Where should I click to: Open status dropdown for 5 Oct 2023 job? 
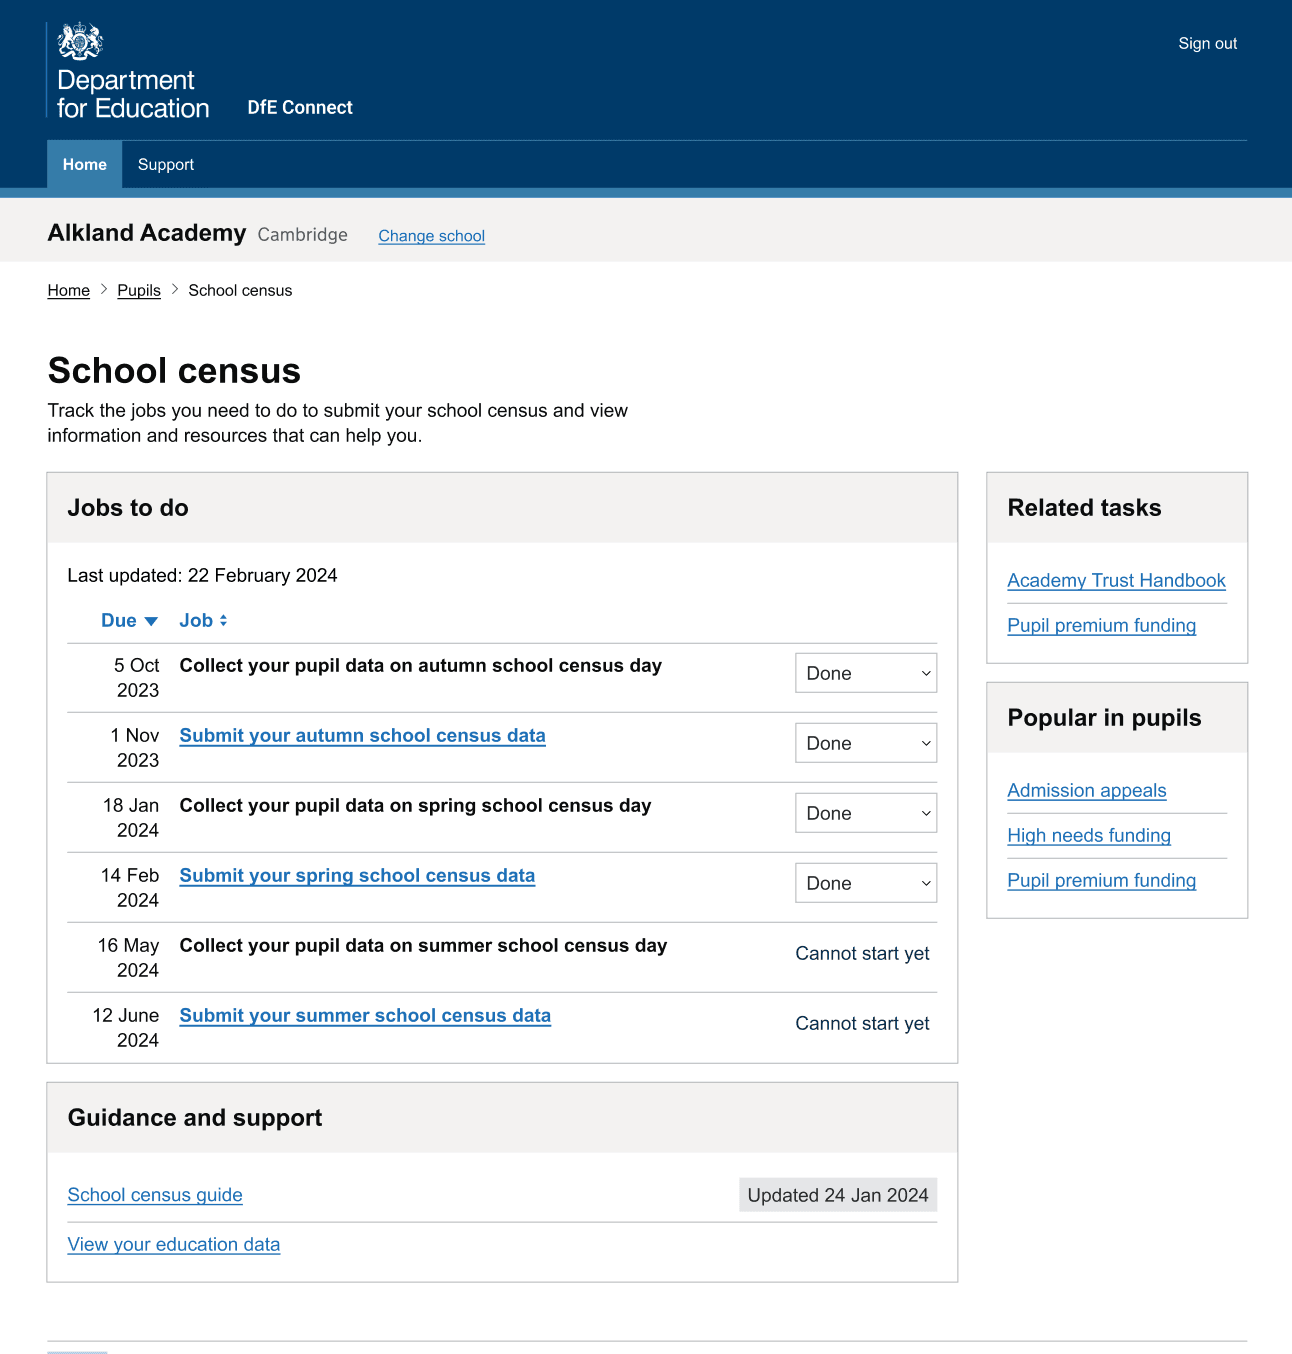tap(866, 673)
